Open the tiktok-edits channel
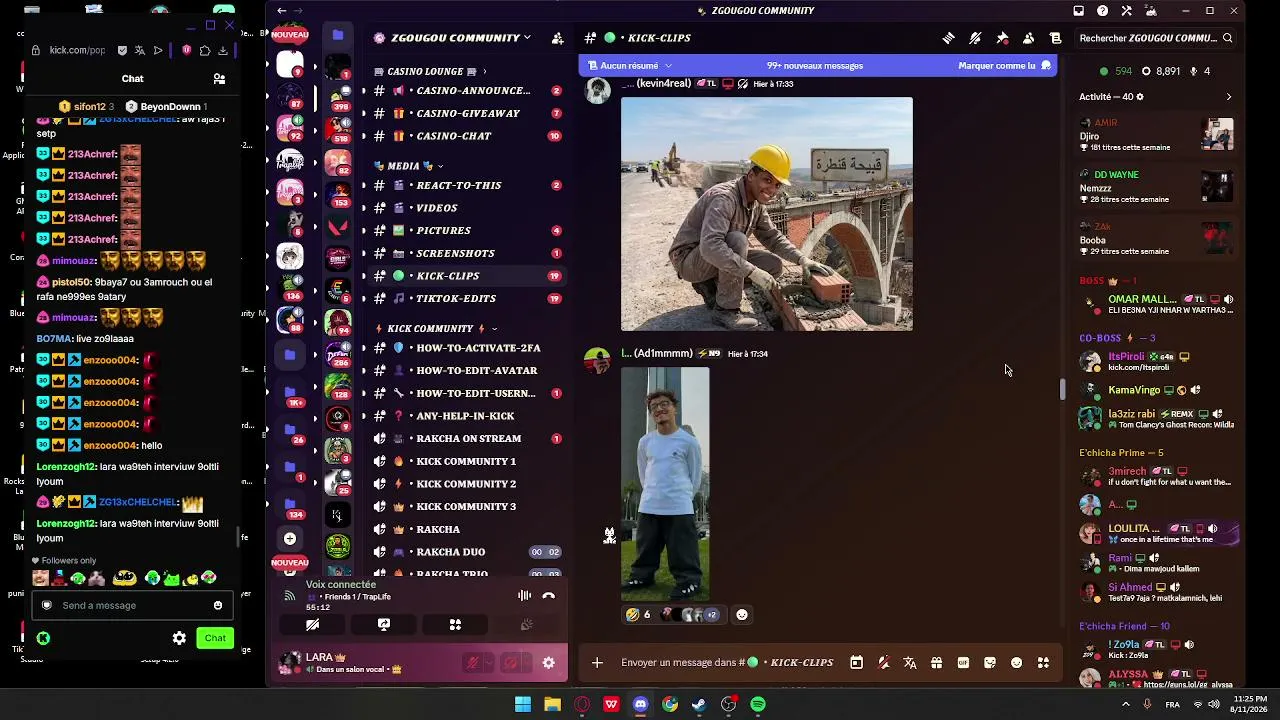The height and width of the screenshot is (720, 1280). (465, 298)
